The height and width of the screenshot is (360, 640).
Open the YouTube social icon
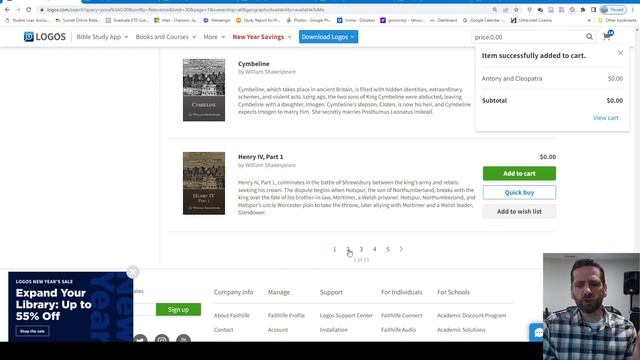click(183, 339)
